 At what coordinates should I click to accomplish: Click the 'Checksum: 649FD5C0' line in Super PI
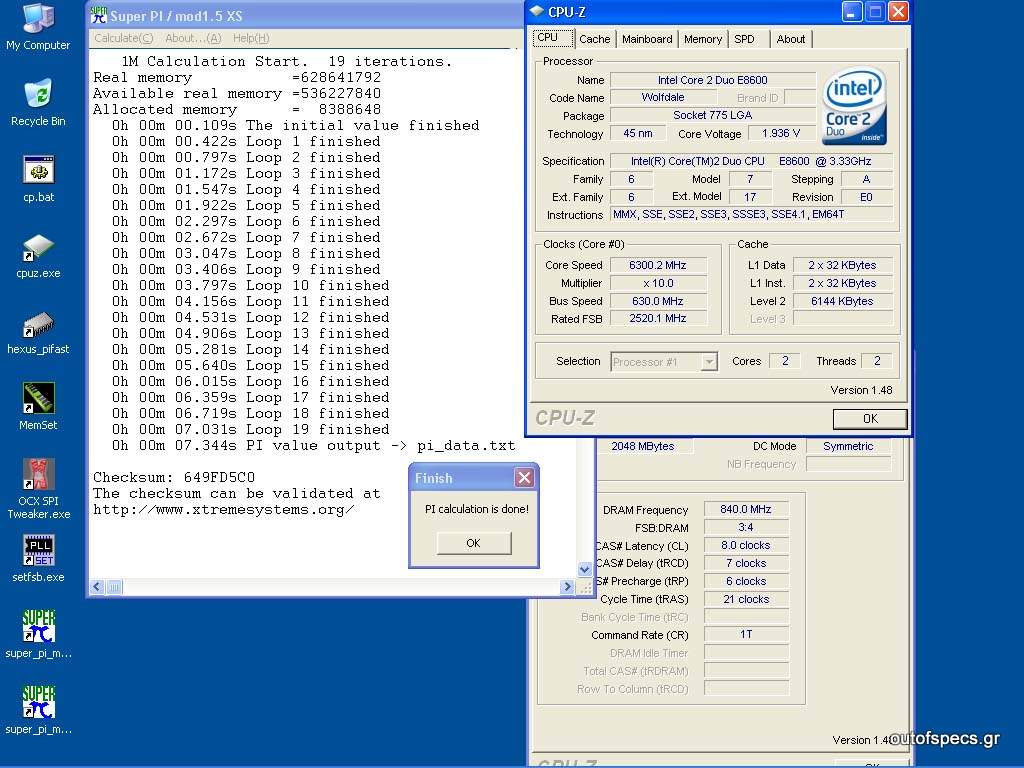174,477
